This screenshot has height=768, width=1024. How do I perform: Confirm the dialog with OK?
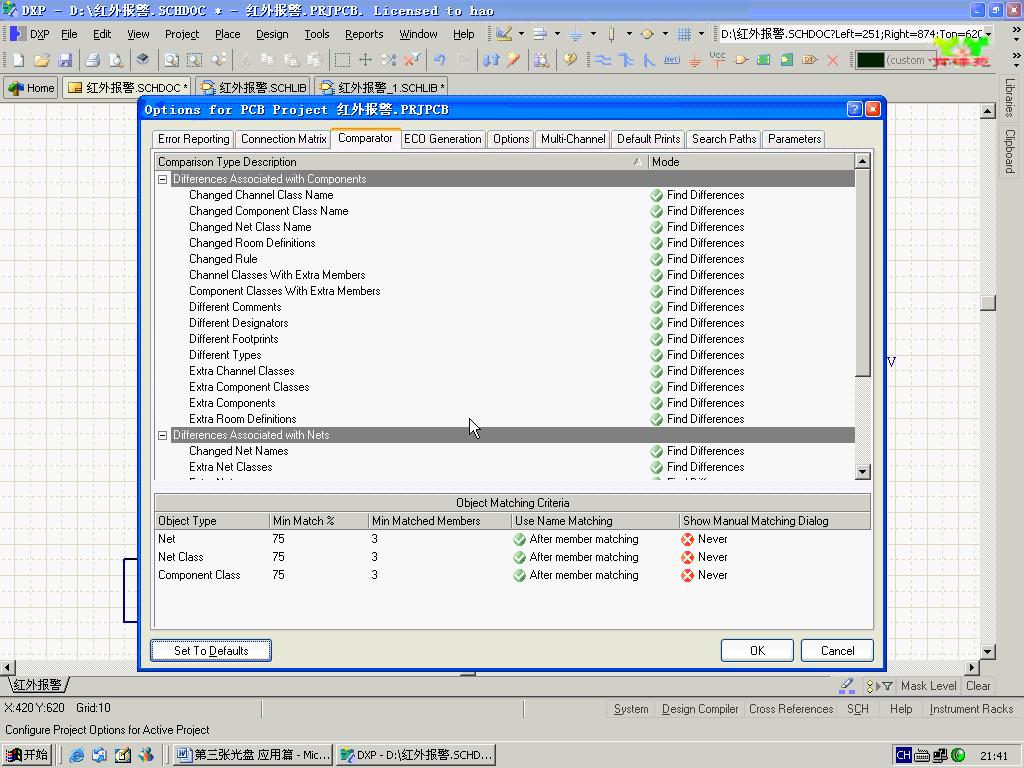pos(758,650)
